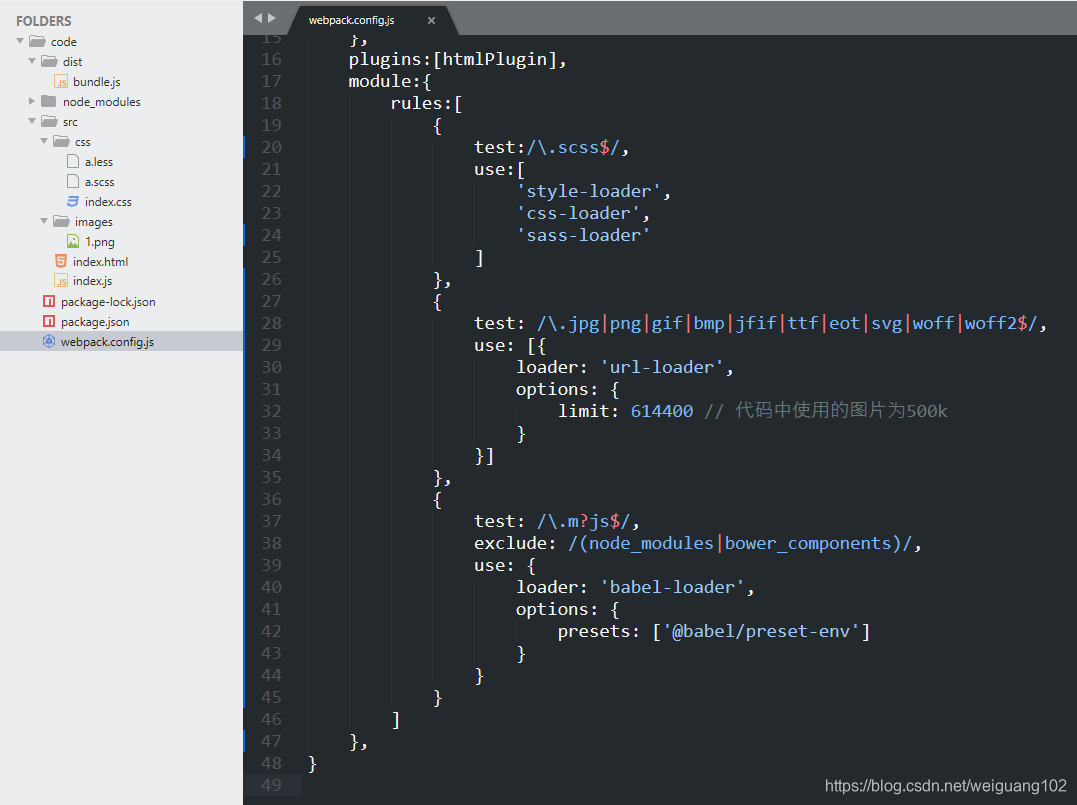Click the a.scss file icon

(73, 181)
